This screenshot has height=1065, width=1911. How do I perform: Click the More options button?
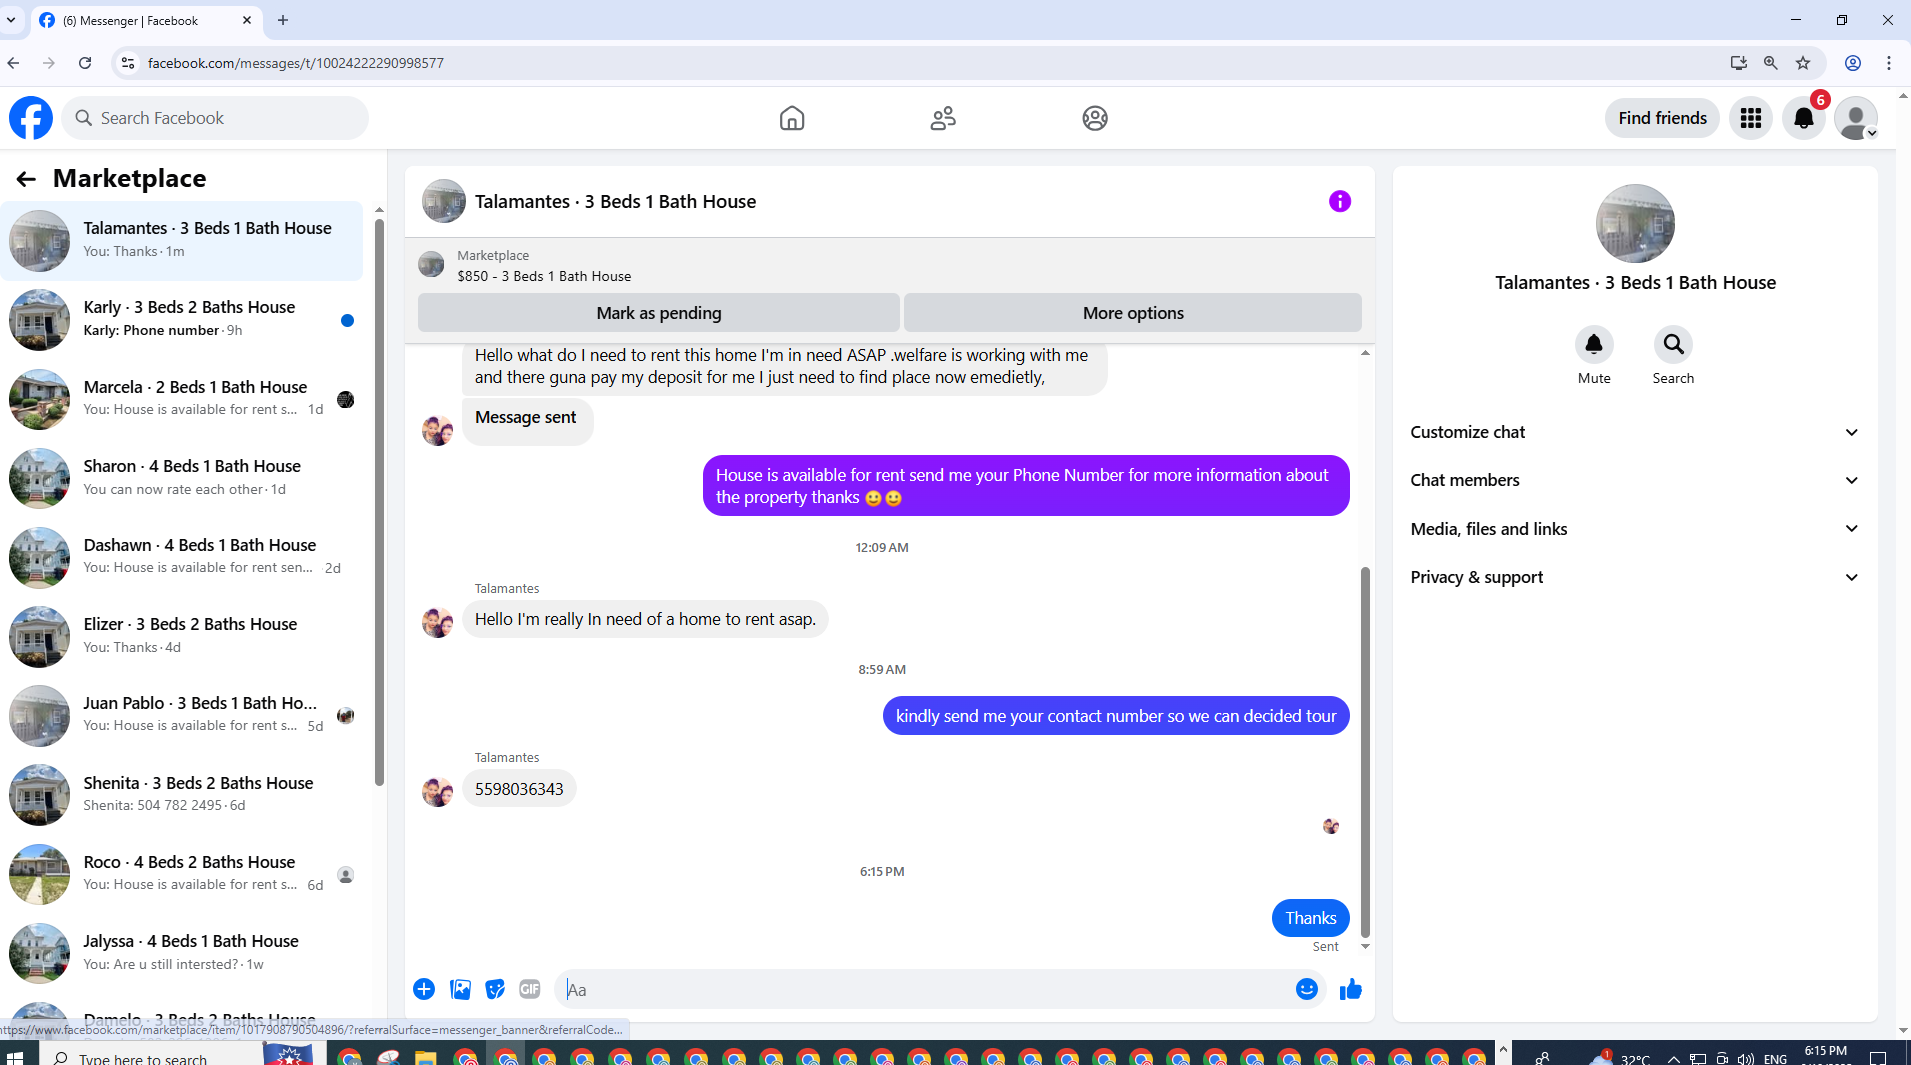[1132, 313]
